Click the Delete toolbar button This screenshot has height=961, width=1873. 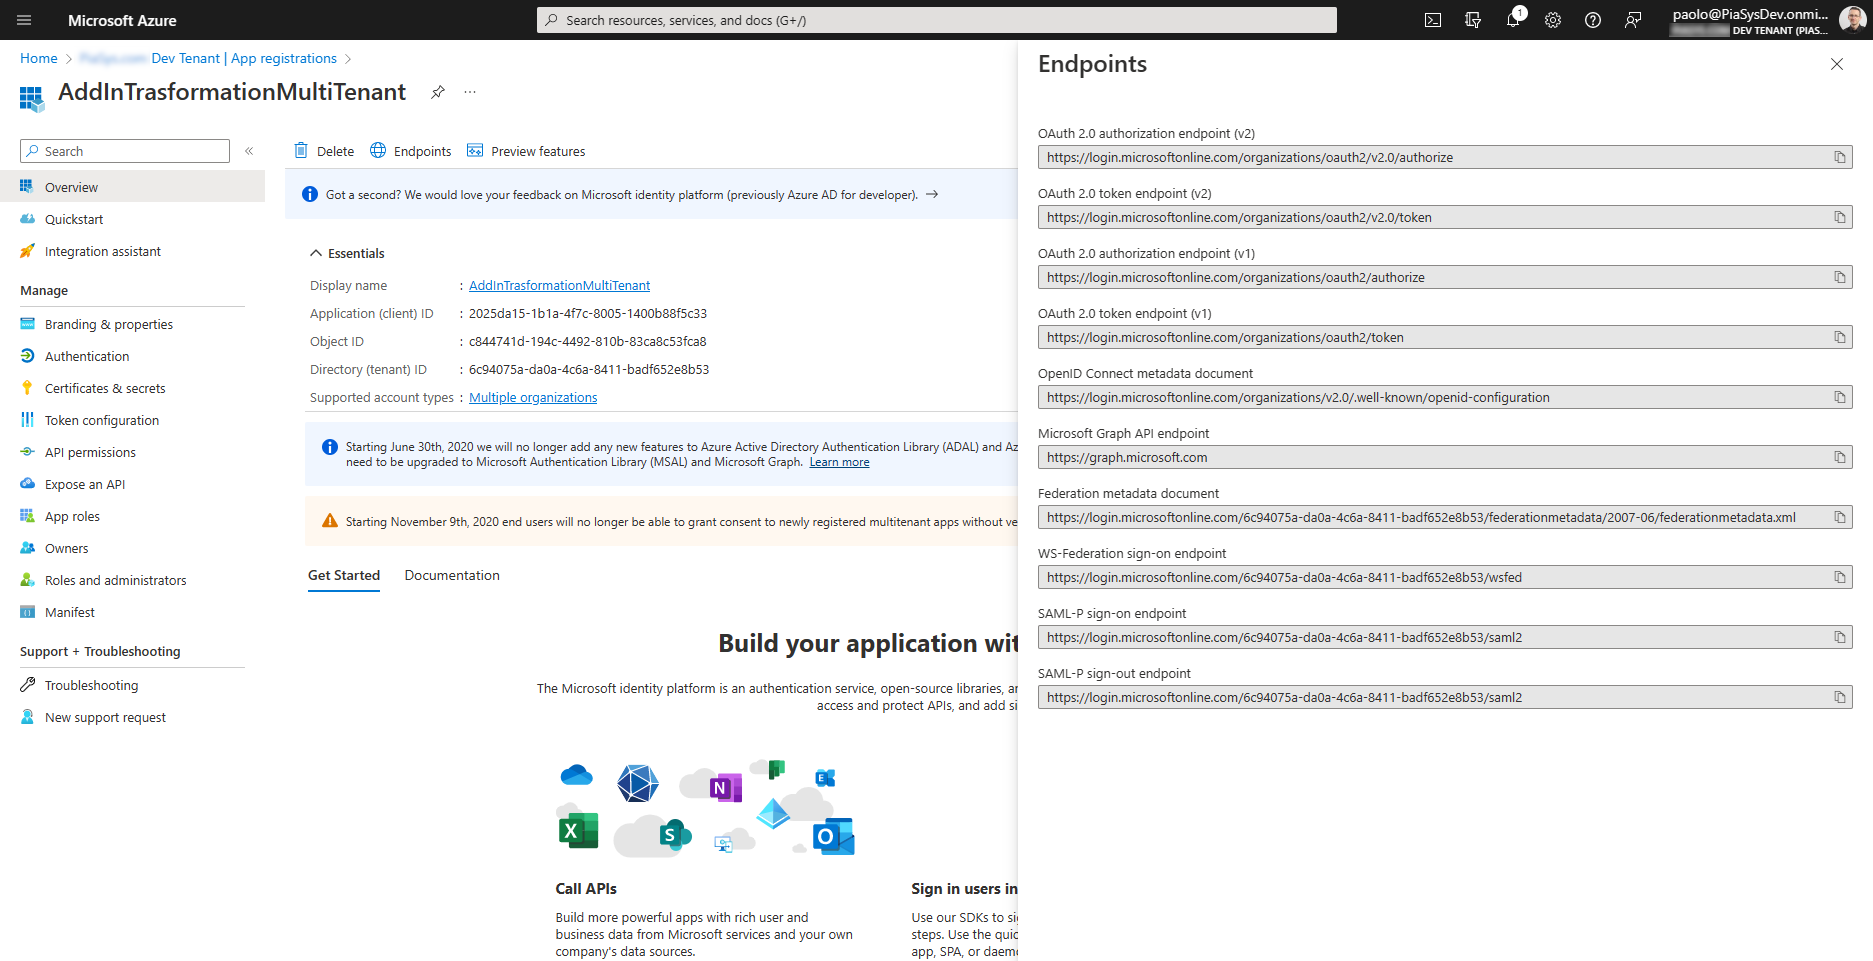point(324,151)
